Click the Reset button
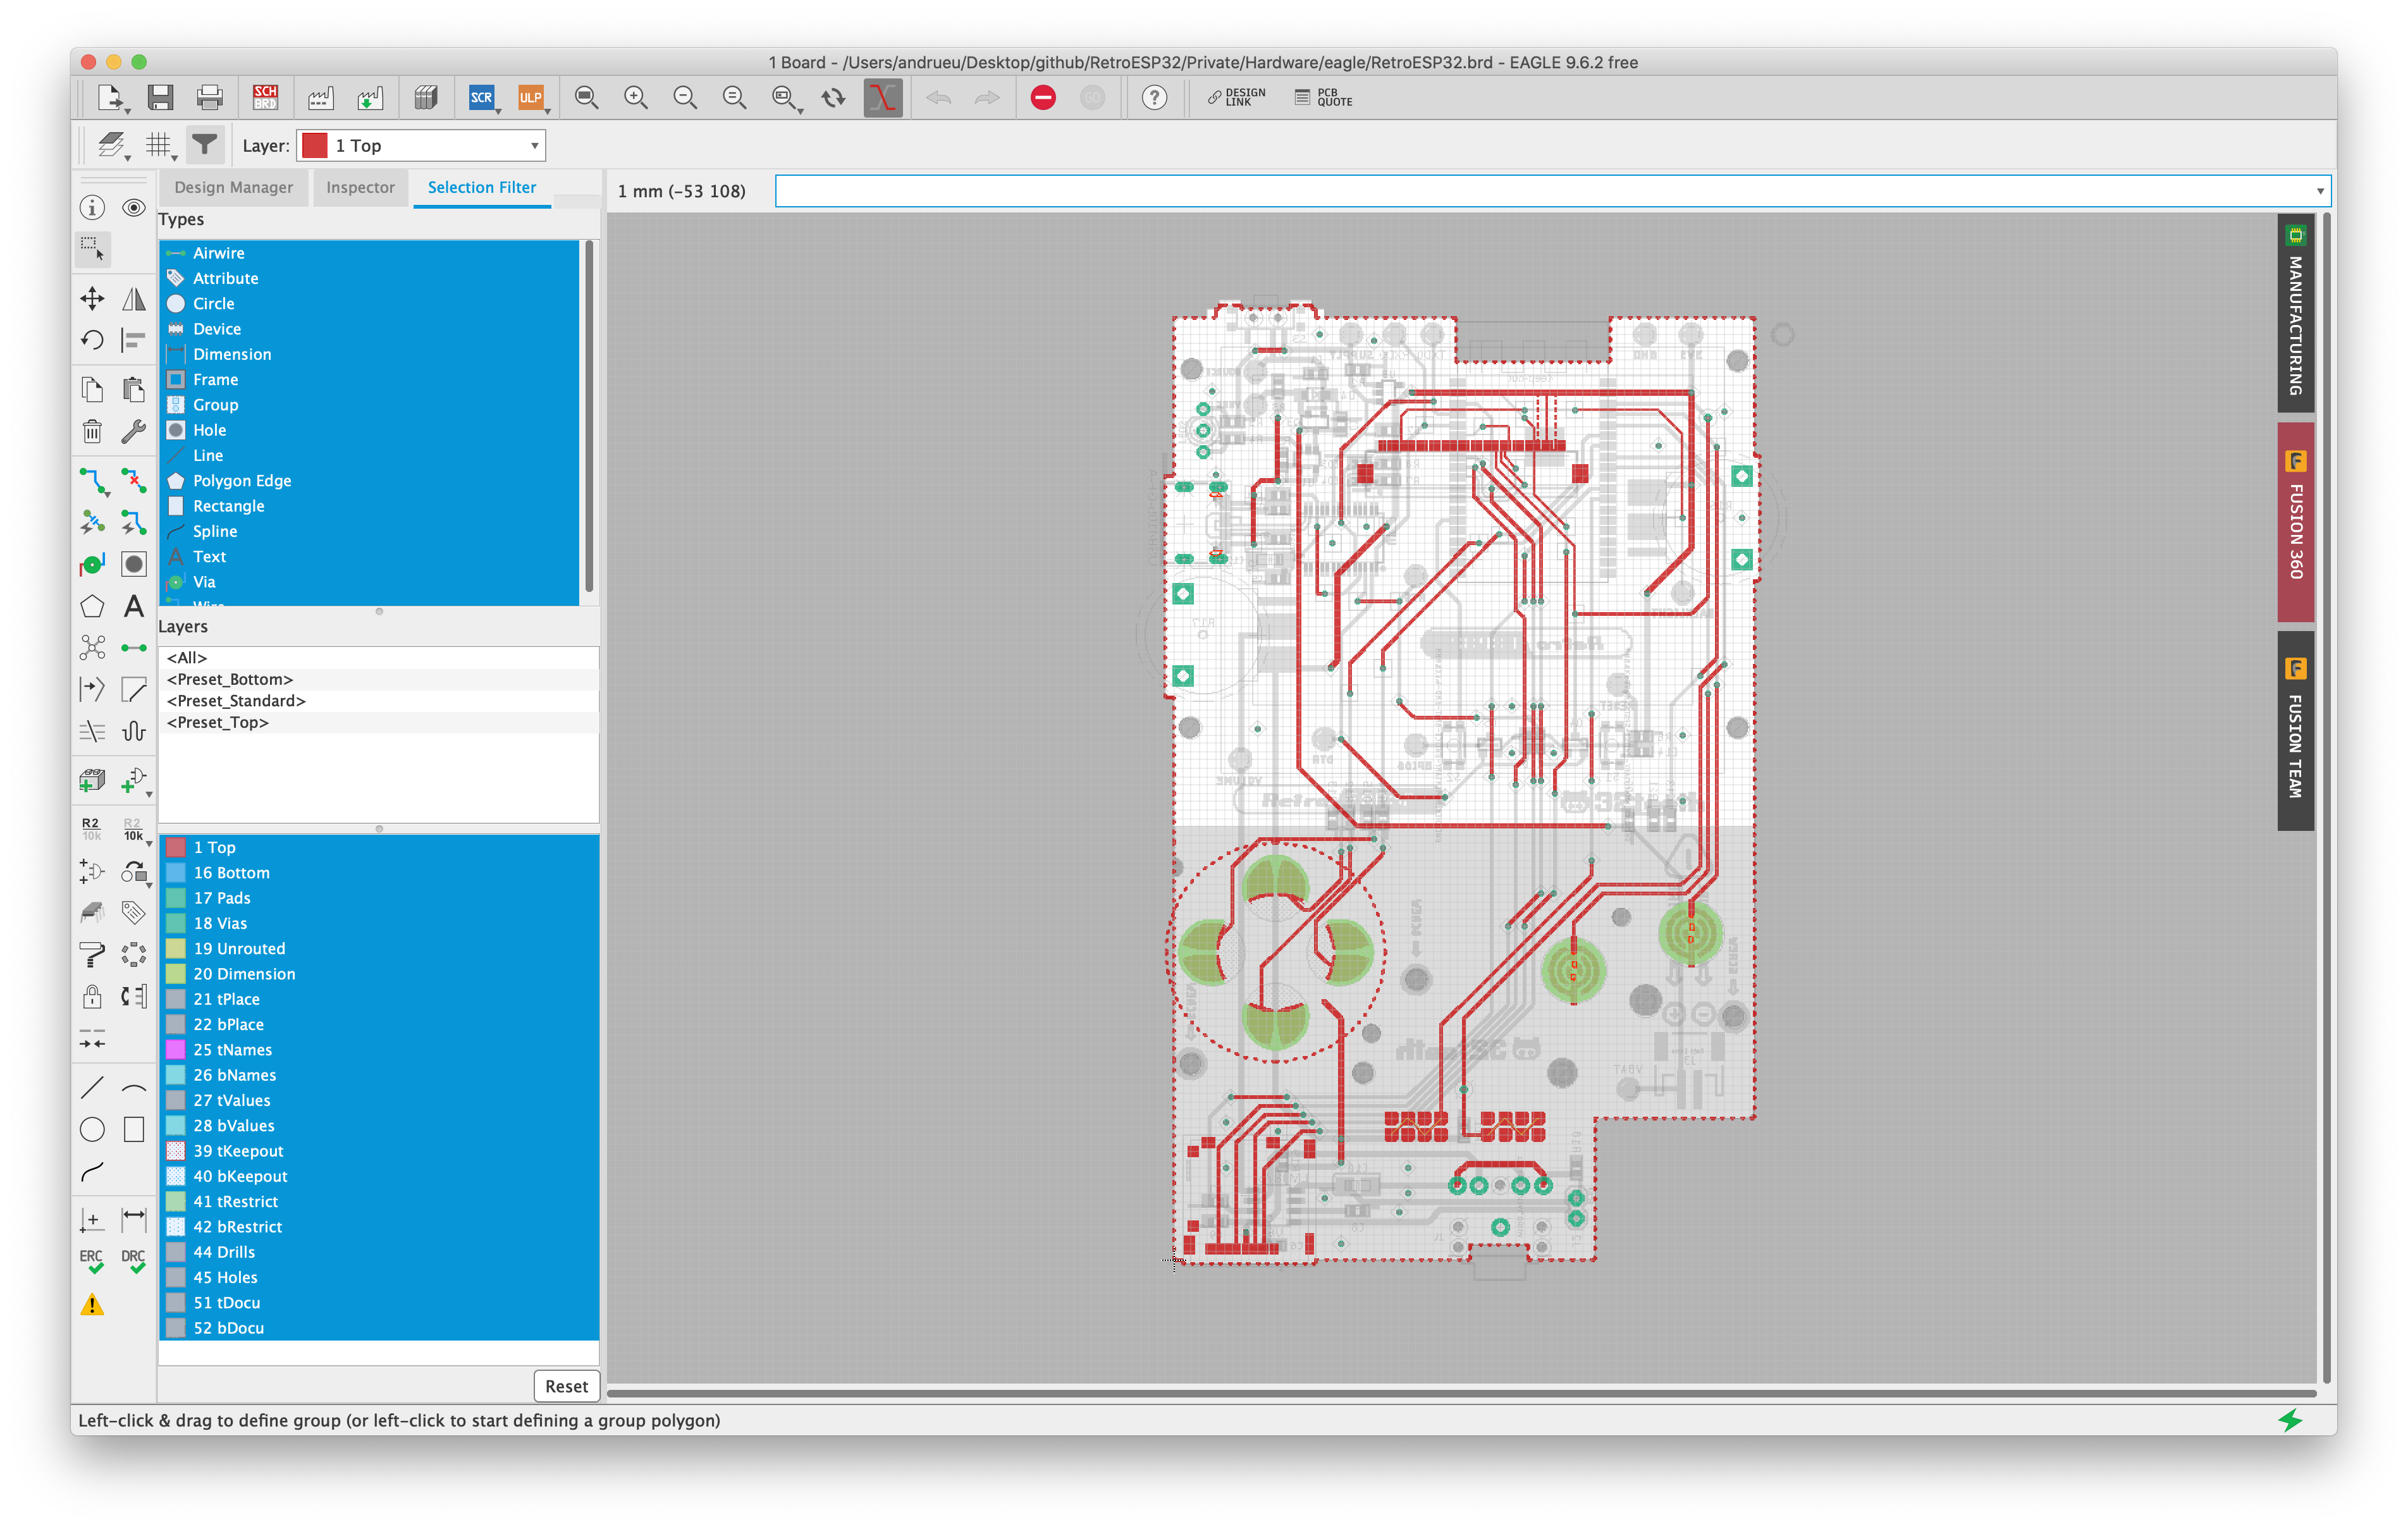 point(566,1386)
